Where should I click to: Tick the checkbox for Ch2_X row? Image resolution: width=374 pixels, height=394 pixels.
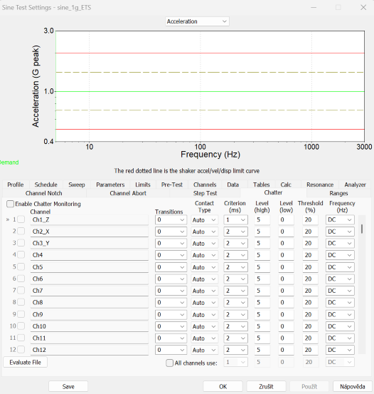click(x=21, y=231)
